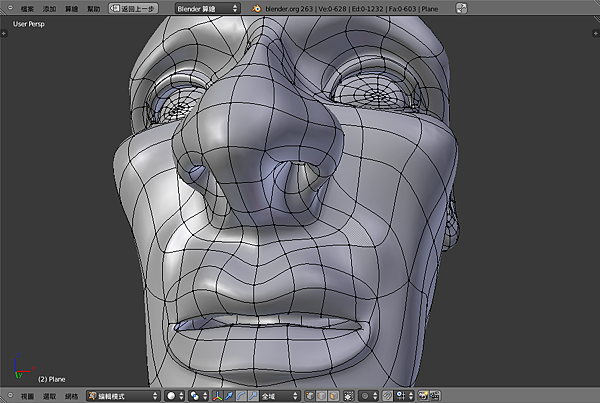Toggle the 3D manipulator axis widget
This screenshot has height=403, width=600.
pyautogui.click(x=217, y=396)
